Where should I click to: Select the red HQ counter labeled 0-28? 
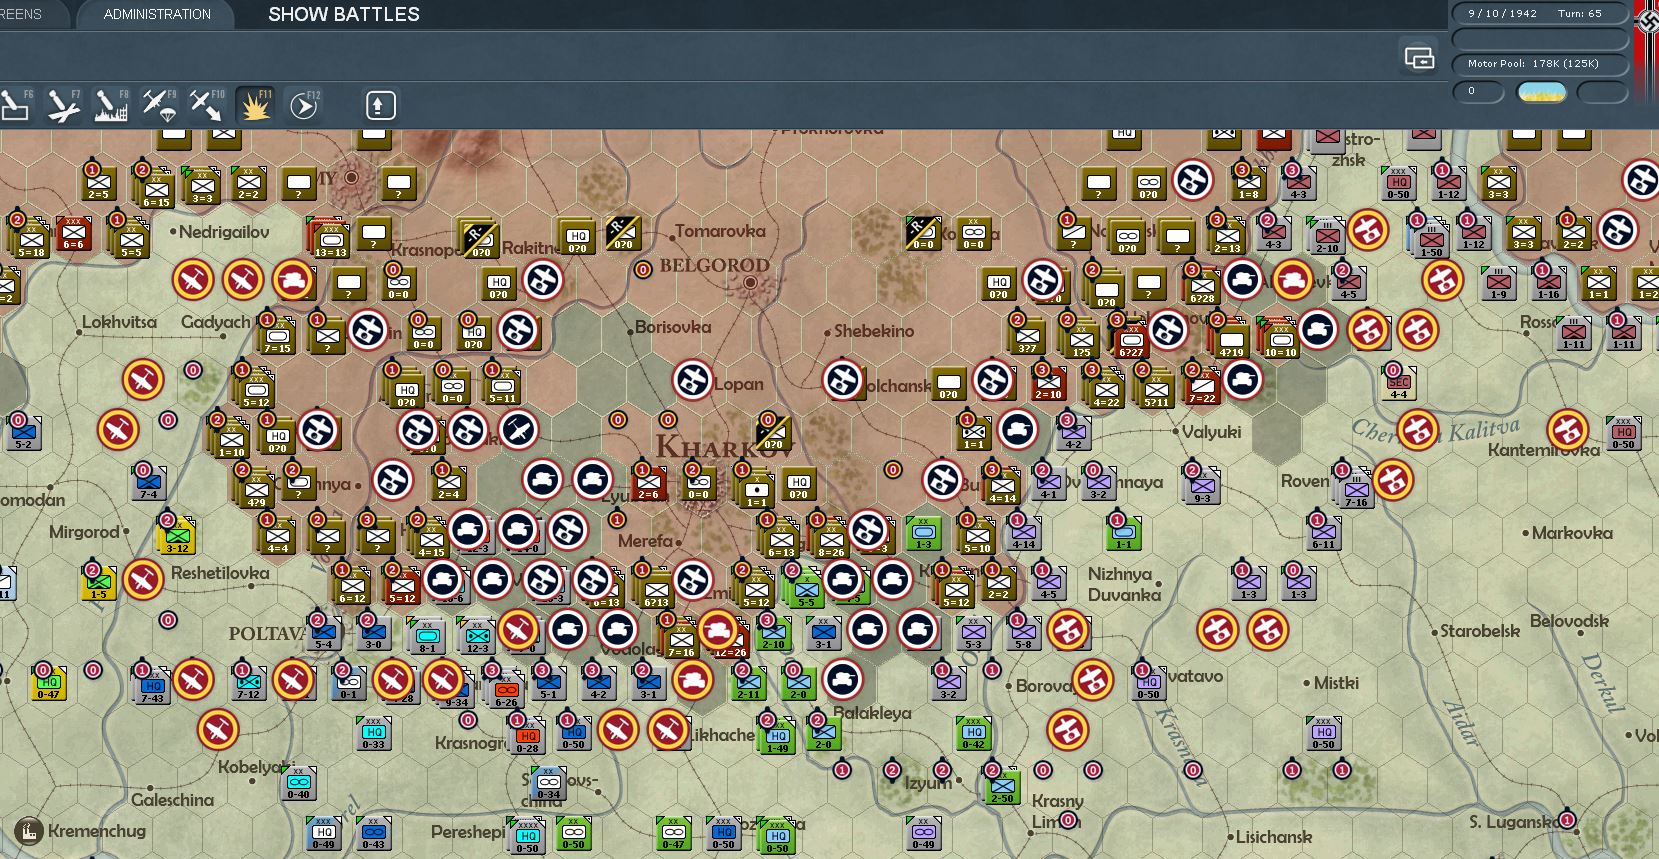tap(527, 736)
